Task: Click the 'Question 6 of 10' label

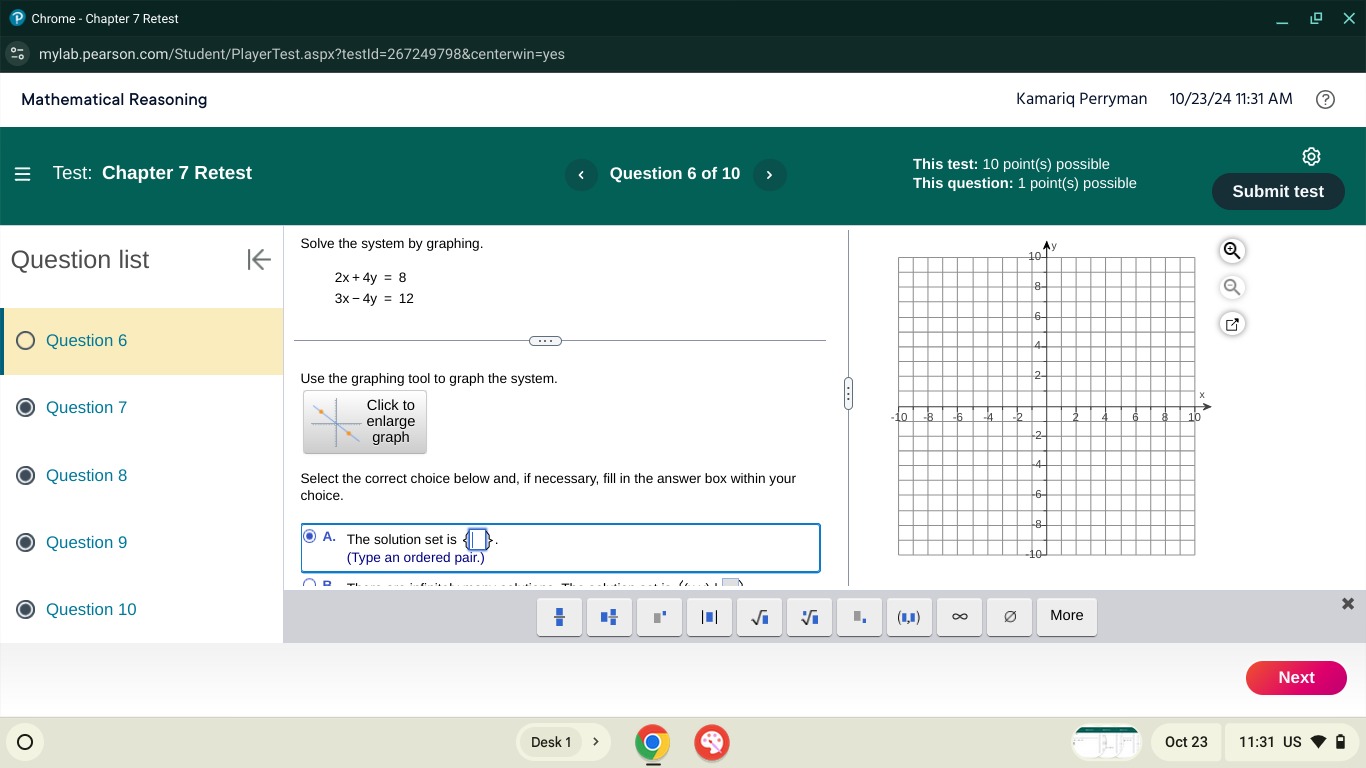Action: [675, 174]
